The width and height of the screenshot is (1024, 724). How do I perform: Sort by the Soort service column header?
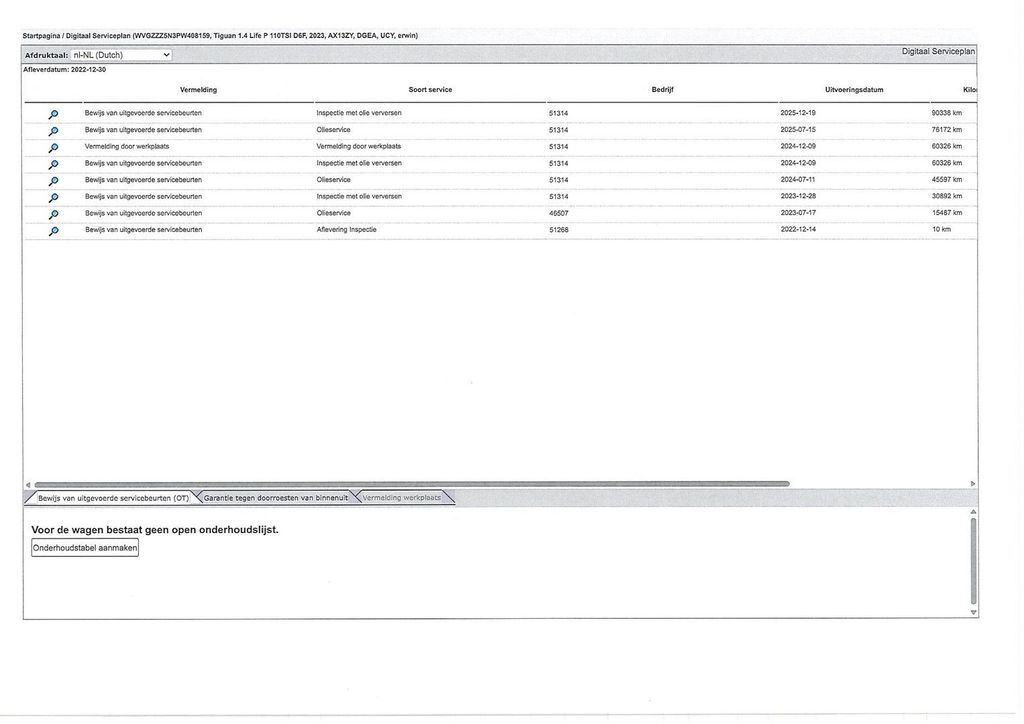(430, 90)
